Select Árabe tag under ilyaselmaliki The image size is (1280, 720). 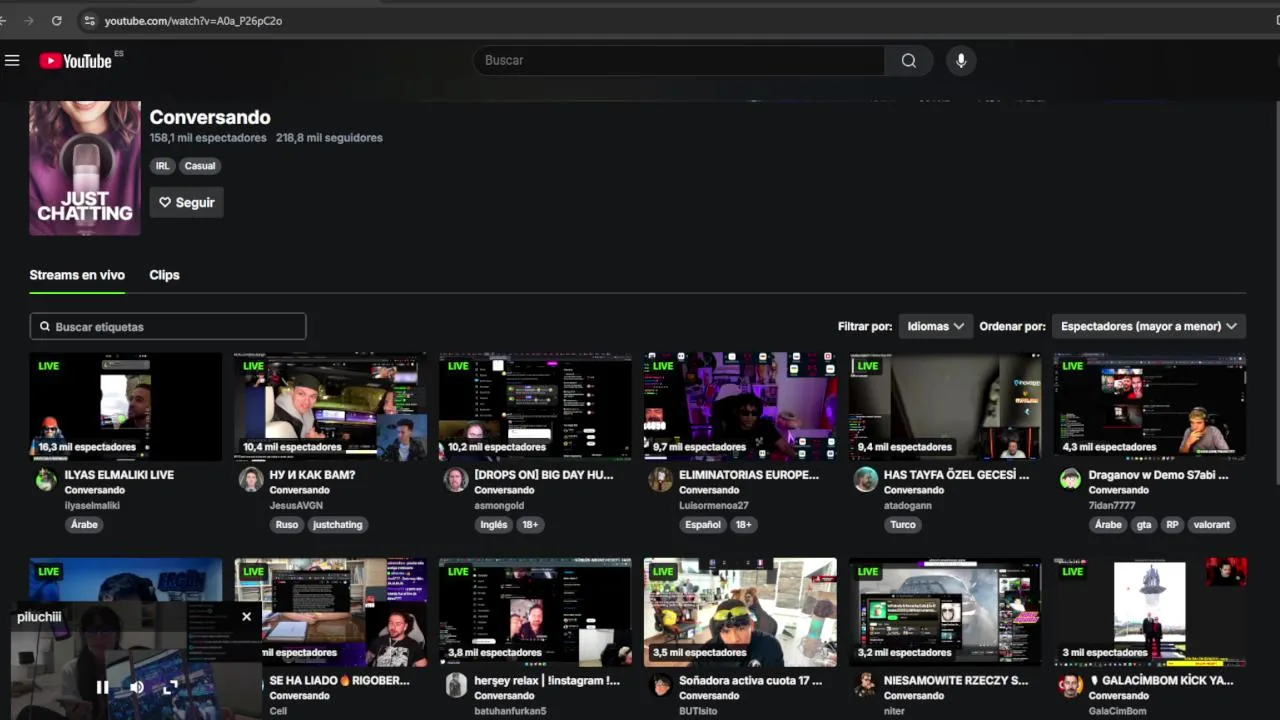85,525
